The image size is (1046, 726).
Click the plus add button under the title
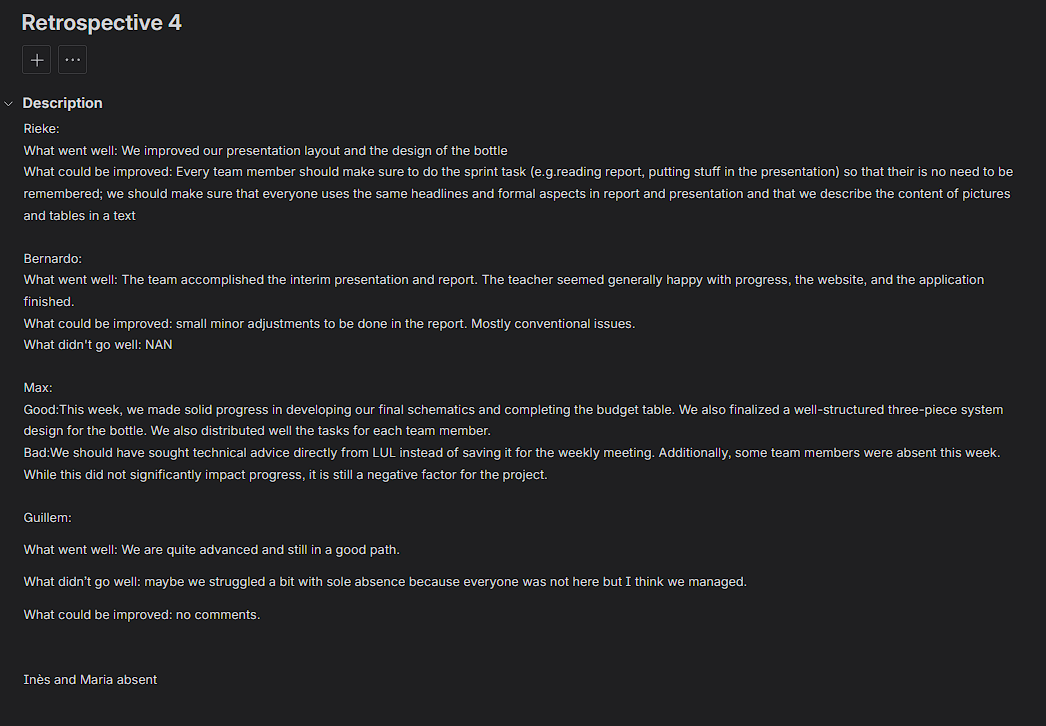click(37, 60)
